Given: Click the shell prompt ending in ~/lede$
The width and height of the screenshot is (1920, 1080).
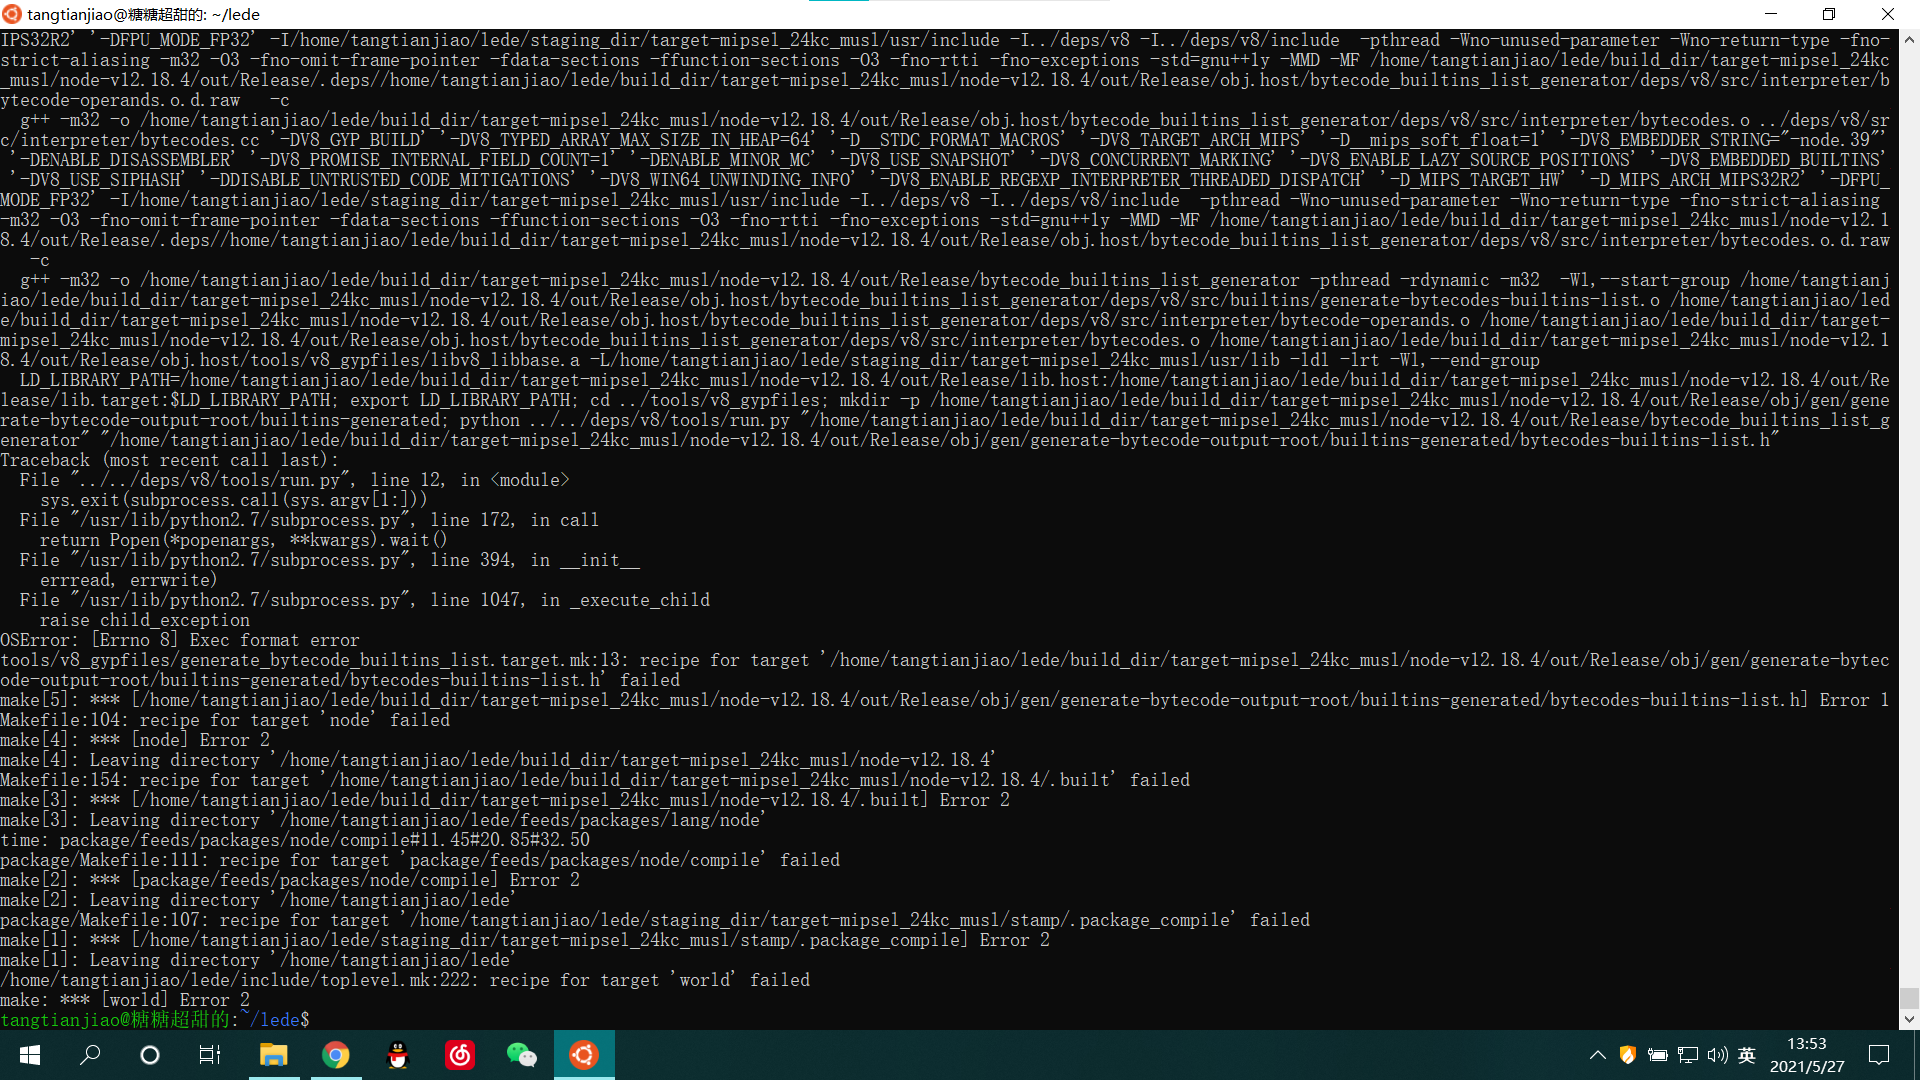Looking at the screenshot, I should [x=155, y=1020].
